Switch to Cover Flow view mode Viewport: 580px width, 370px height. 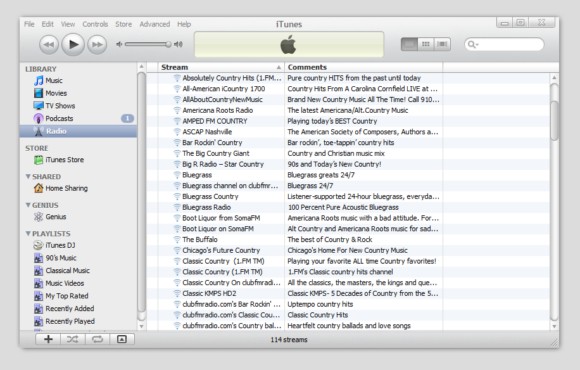pos(442,44)
